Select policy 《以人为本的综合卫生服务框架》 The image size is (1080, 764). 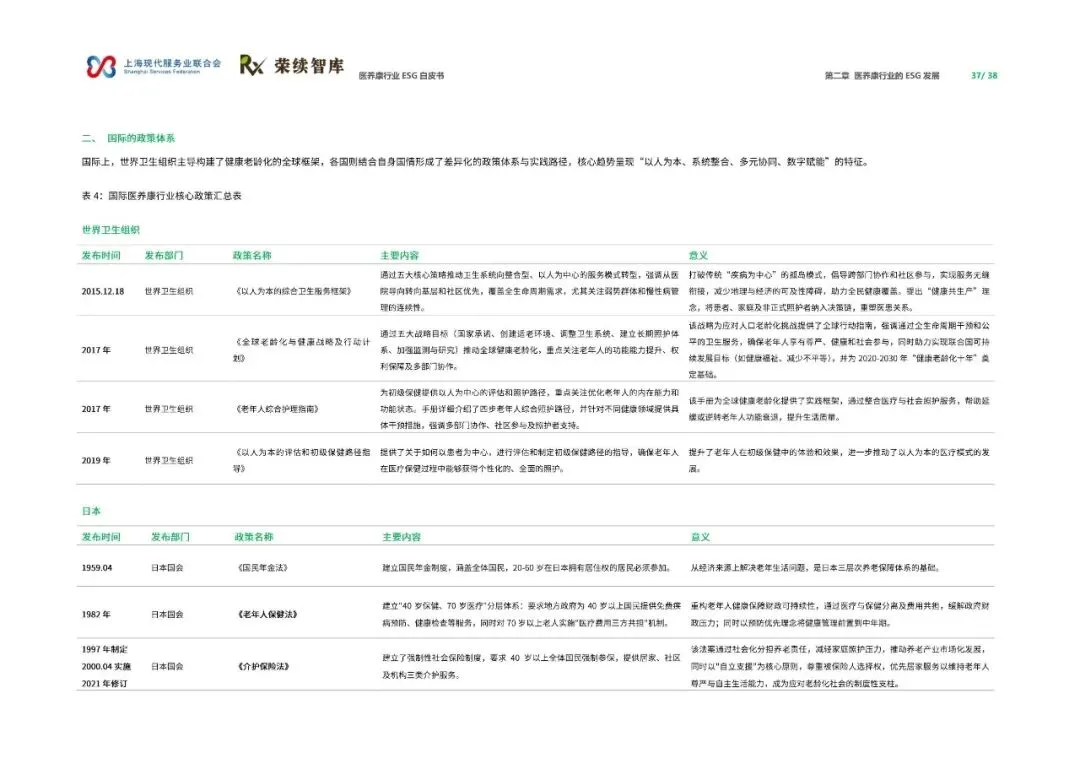pos(293,291)
